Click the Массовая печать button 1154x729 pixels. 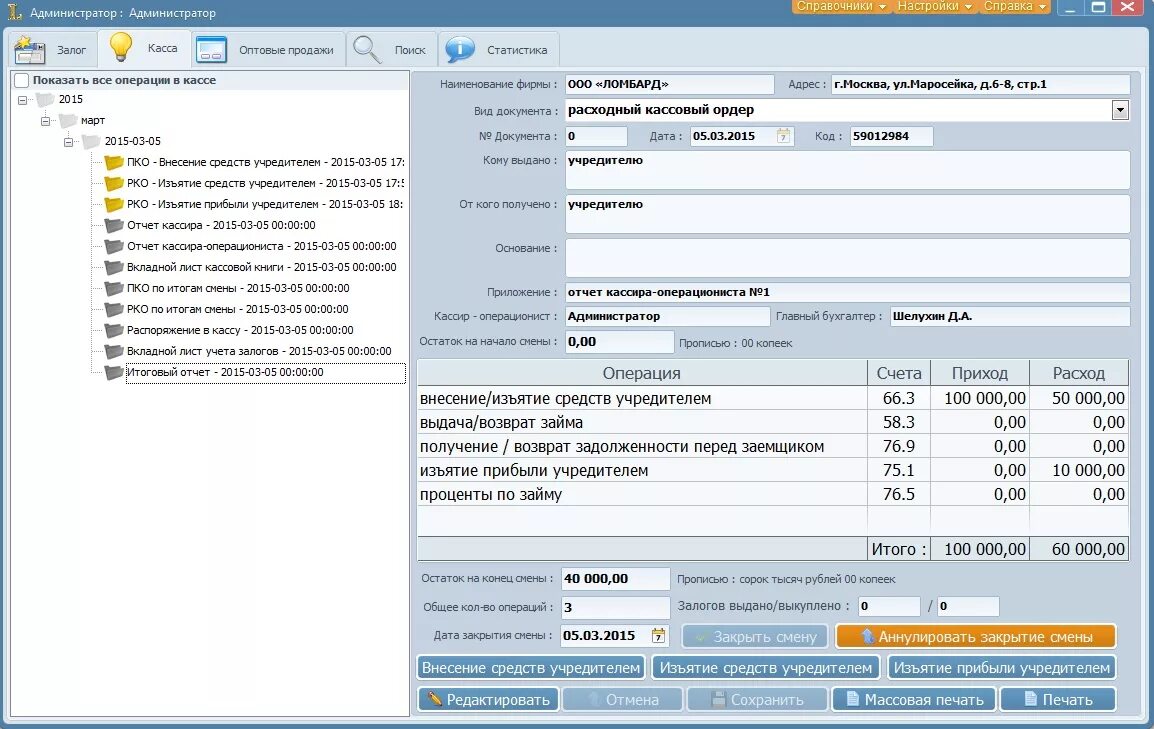tap(913, 700)
